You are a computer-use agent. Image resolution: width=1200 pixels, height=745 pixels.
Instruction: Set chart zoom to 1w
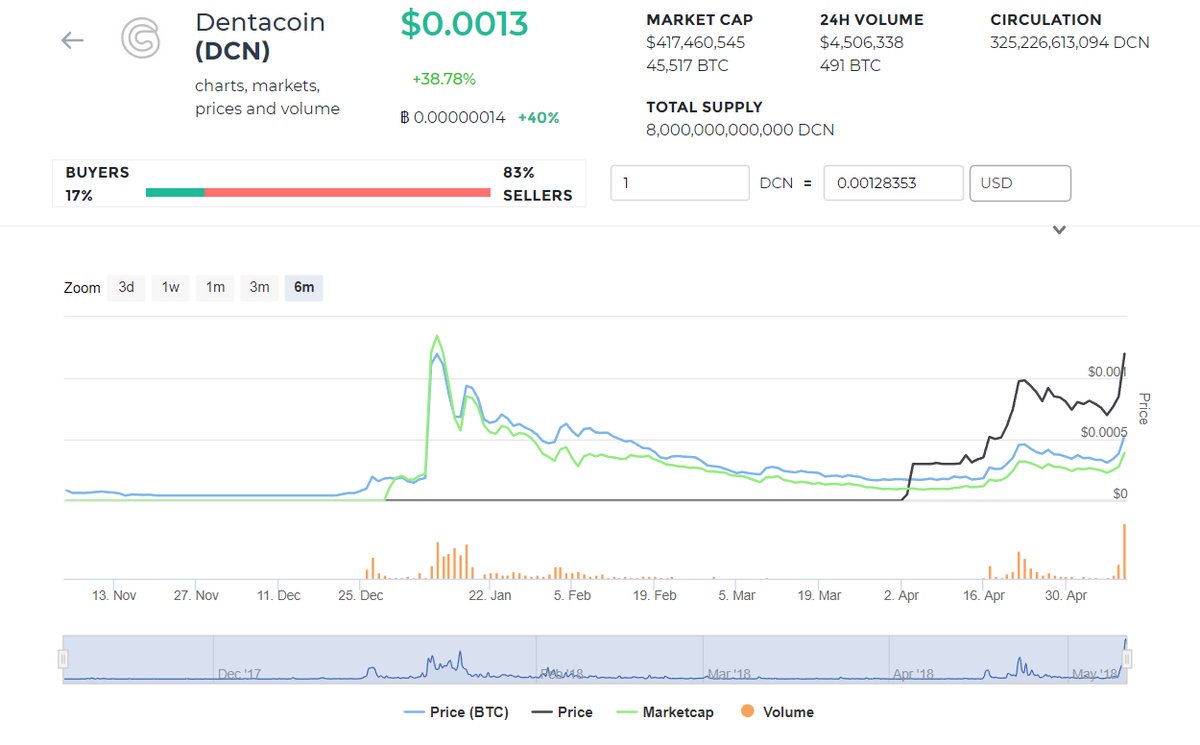tap(171, 287)
